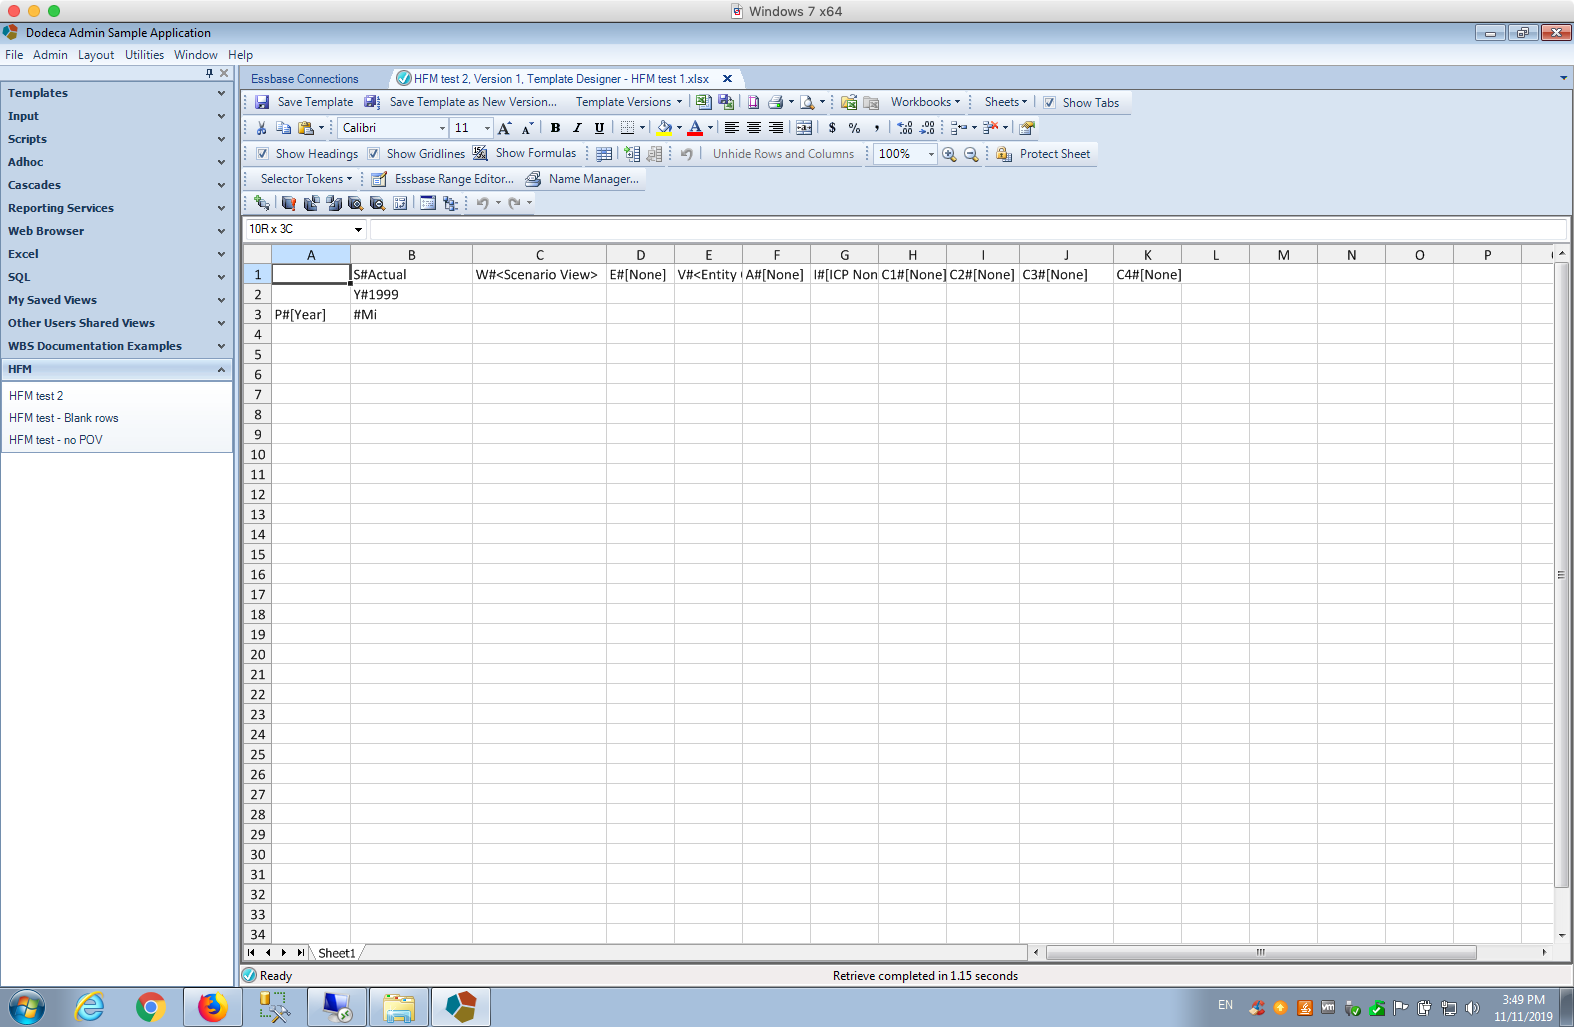Align text right
1574x1027 pixels.
coord(776,128)
